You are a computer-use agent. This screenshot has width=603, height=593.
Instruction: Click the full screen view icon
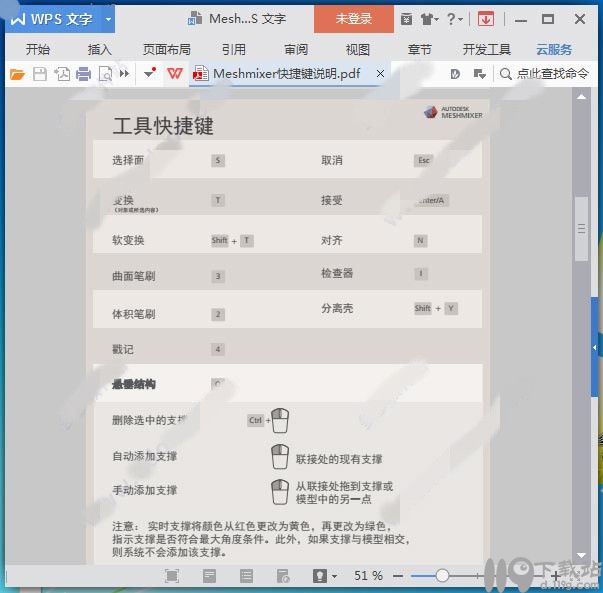click(172, 576)
